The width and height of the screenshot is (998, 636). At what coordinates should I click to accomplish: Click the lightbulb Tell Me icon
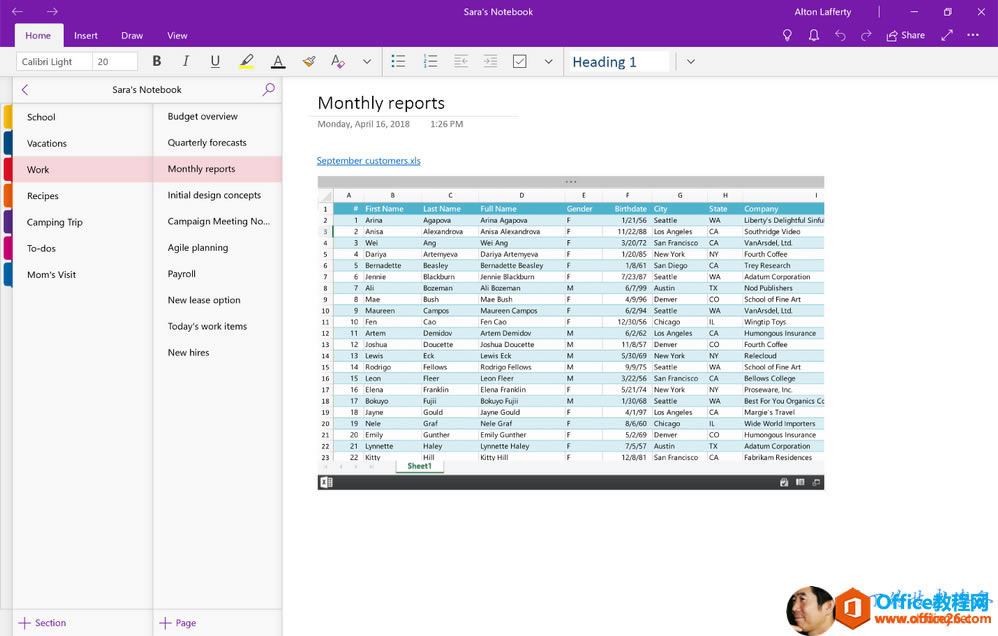[x=787, y=35]
